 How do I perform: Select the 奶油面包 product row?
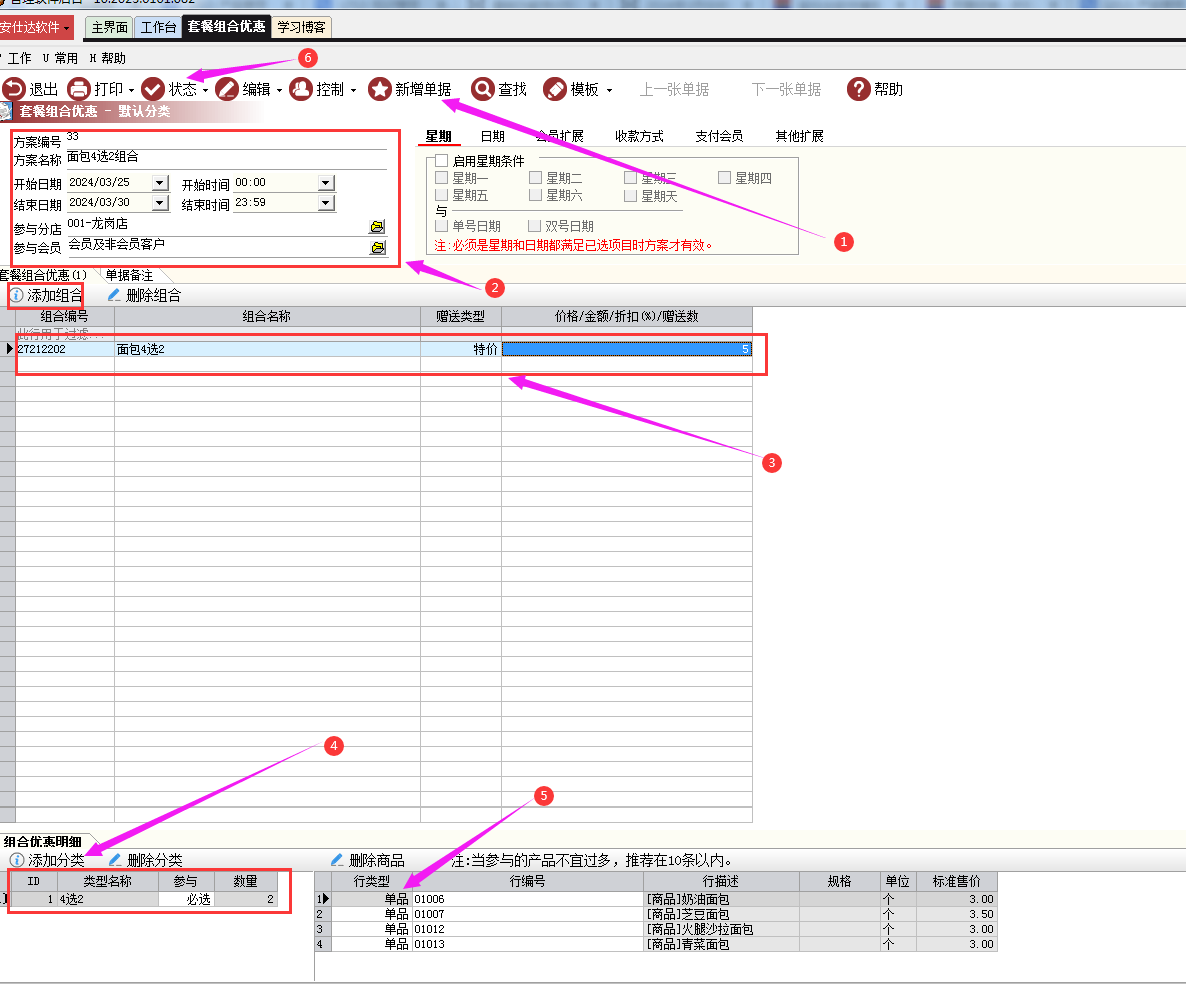pyautogui.click(x=656, y=899)
